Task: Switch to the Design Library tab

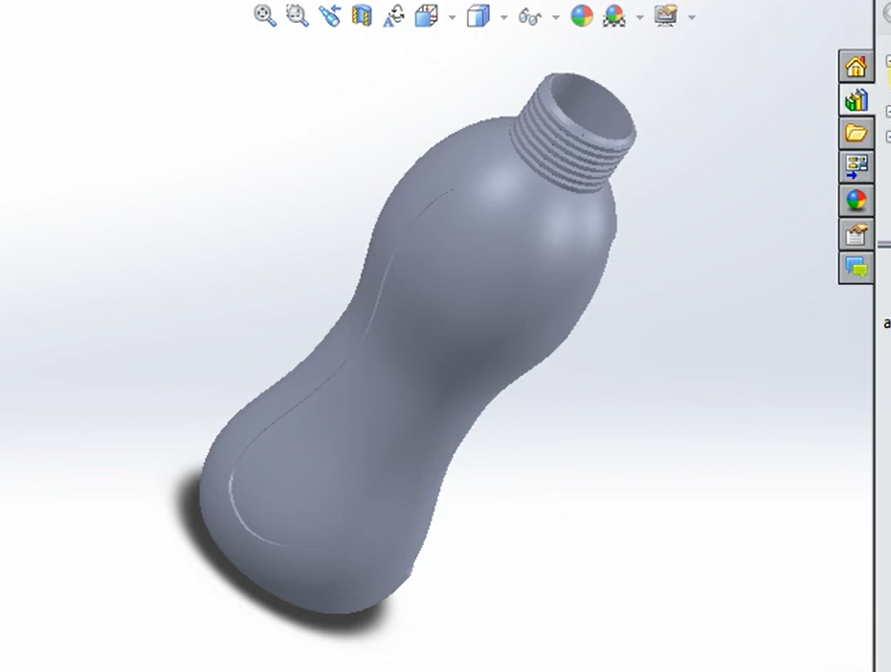Action: (855, 99)
